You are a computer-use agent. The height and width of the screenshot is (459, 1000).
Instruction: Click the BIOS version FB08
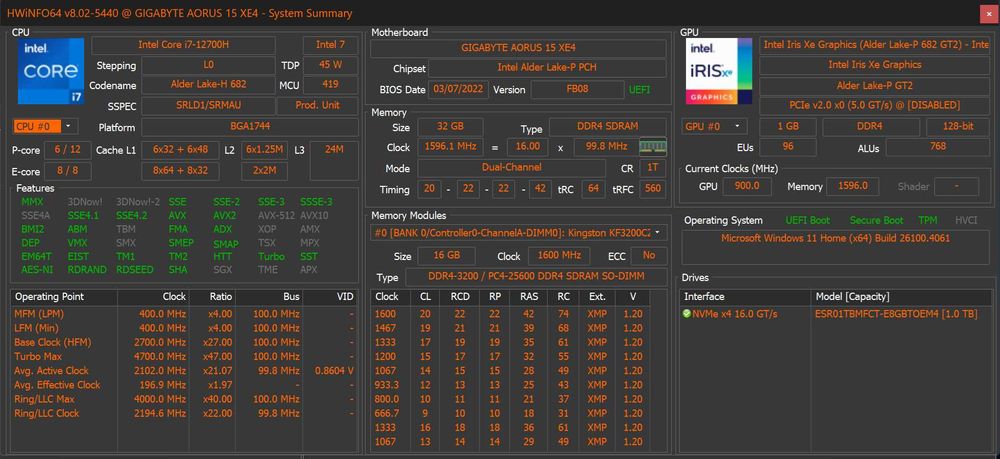click(x=577, y=90)
